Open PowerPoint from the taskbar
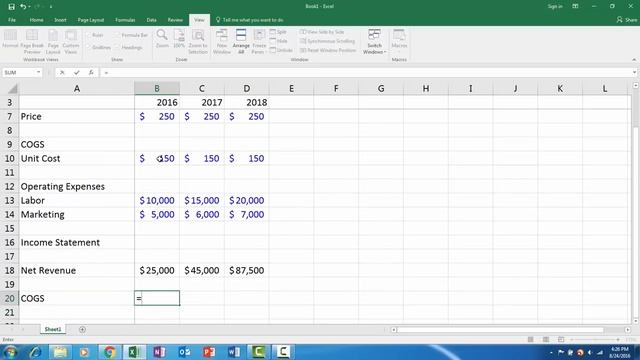Screen dimensions: 640x360 209,351
